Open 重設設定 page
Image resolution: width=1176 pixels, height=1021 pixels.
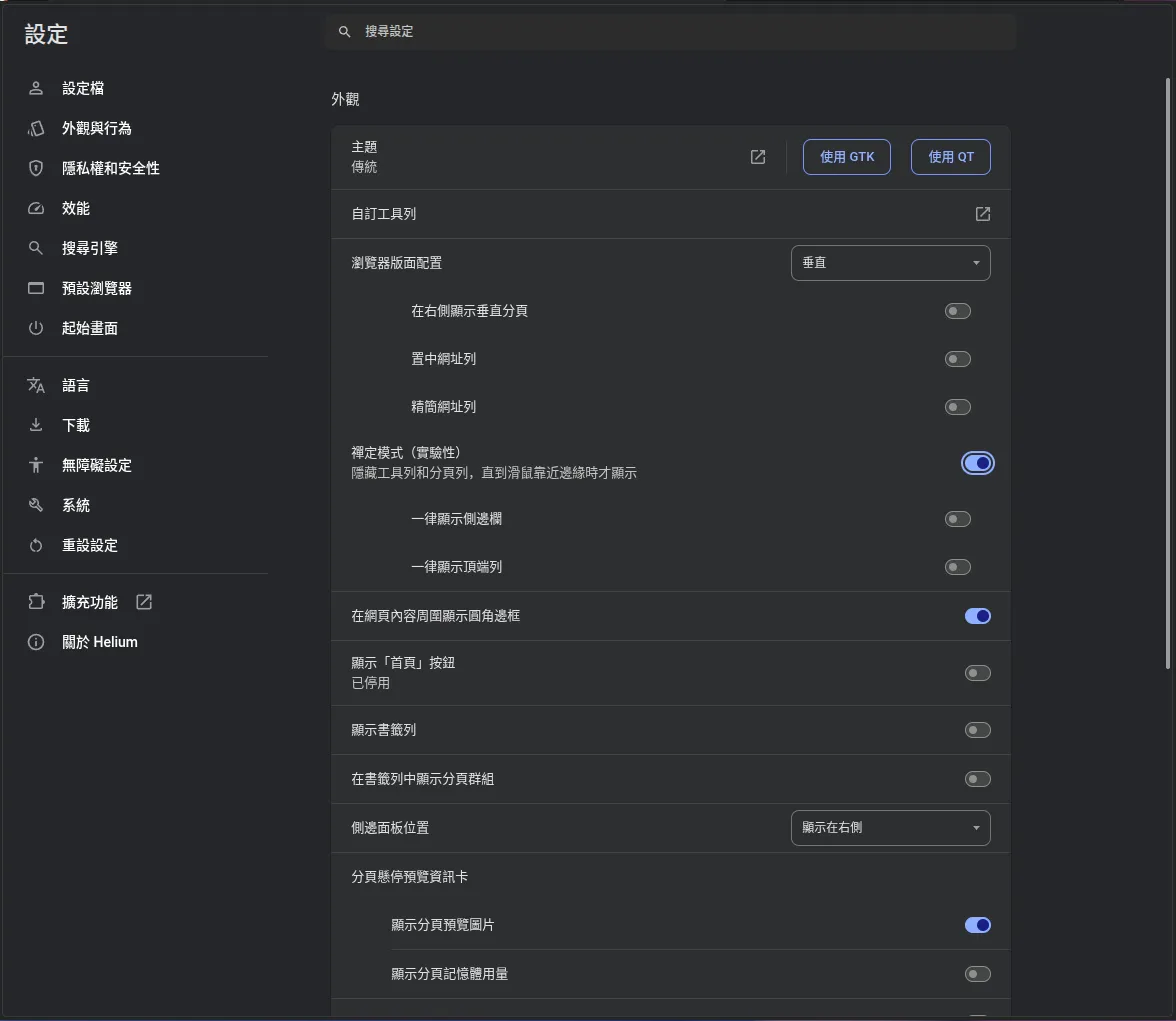pos(89,545)
